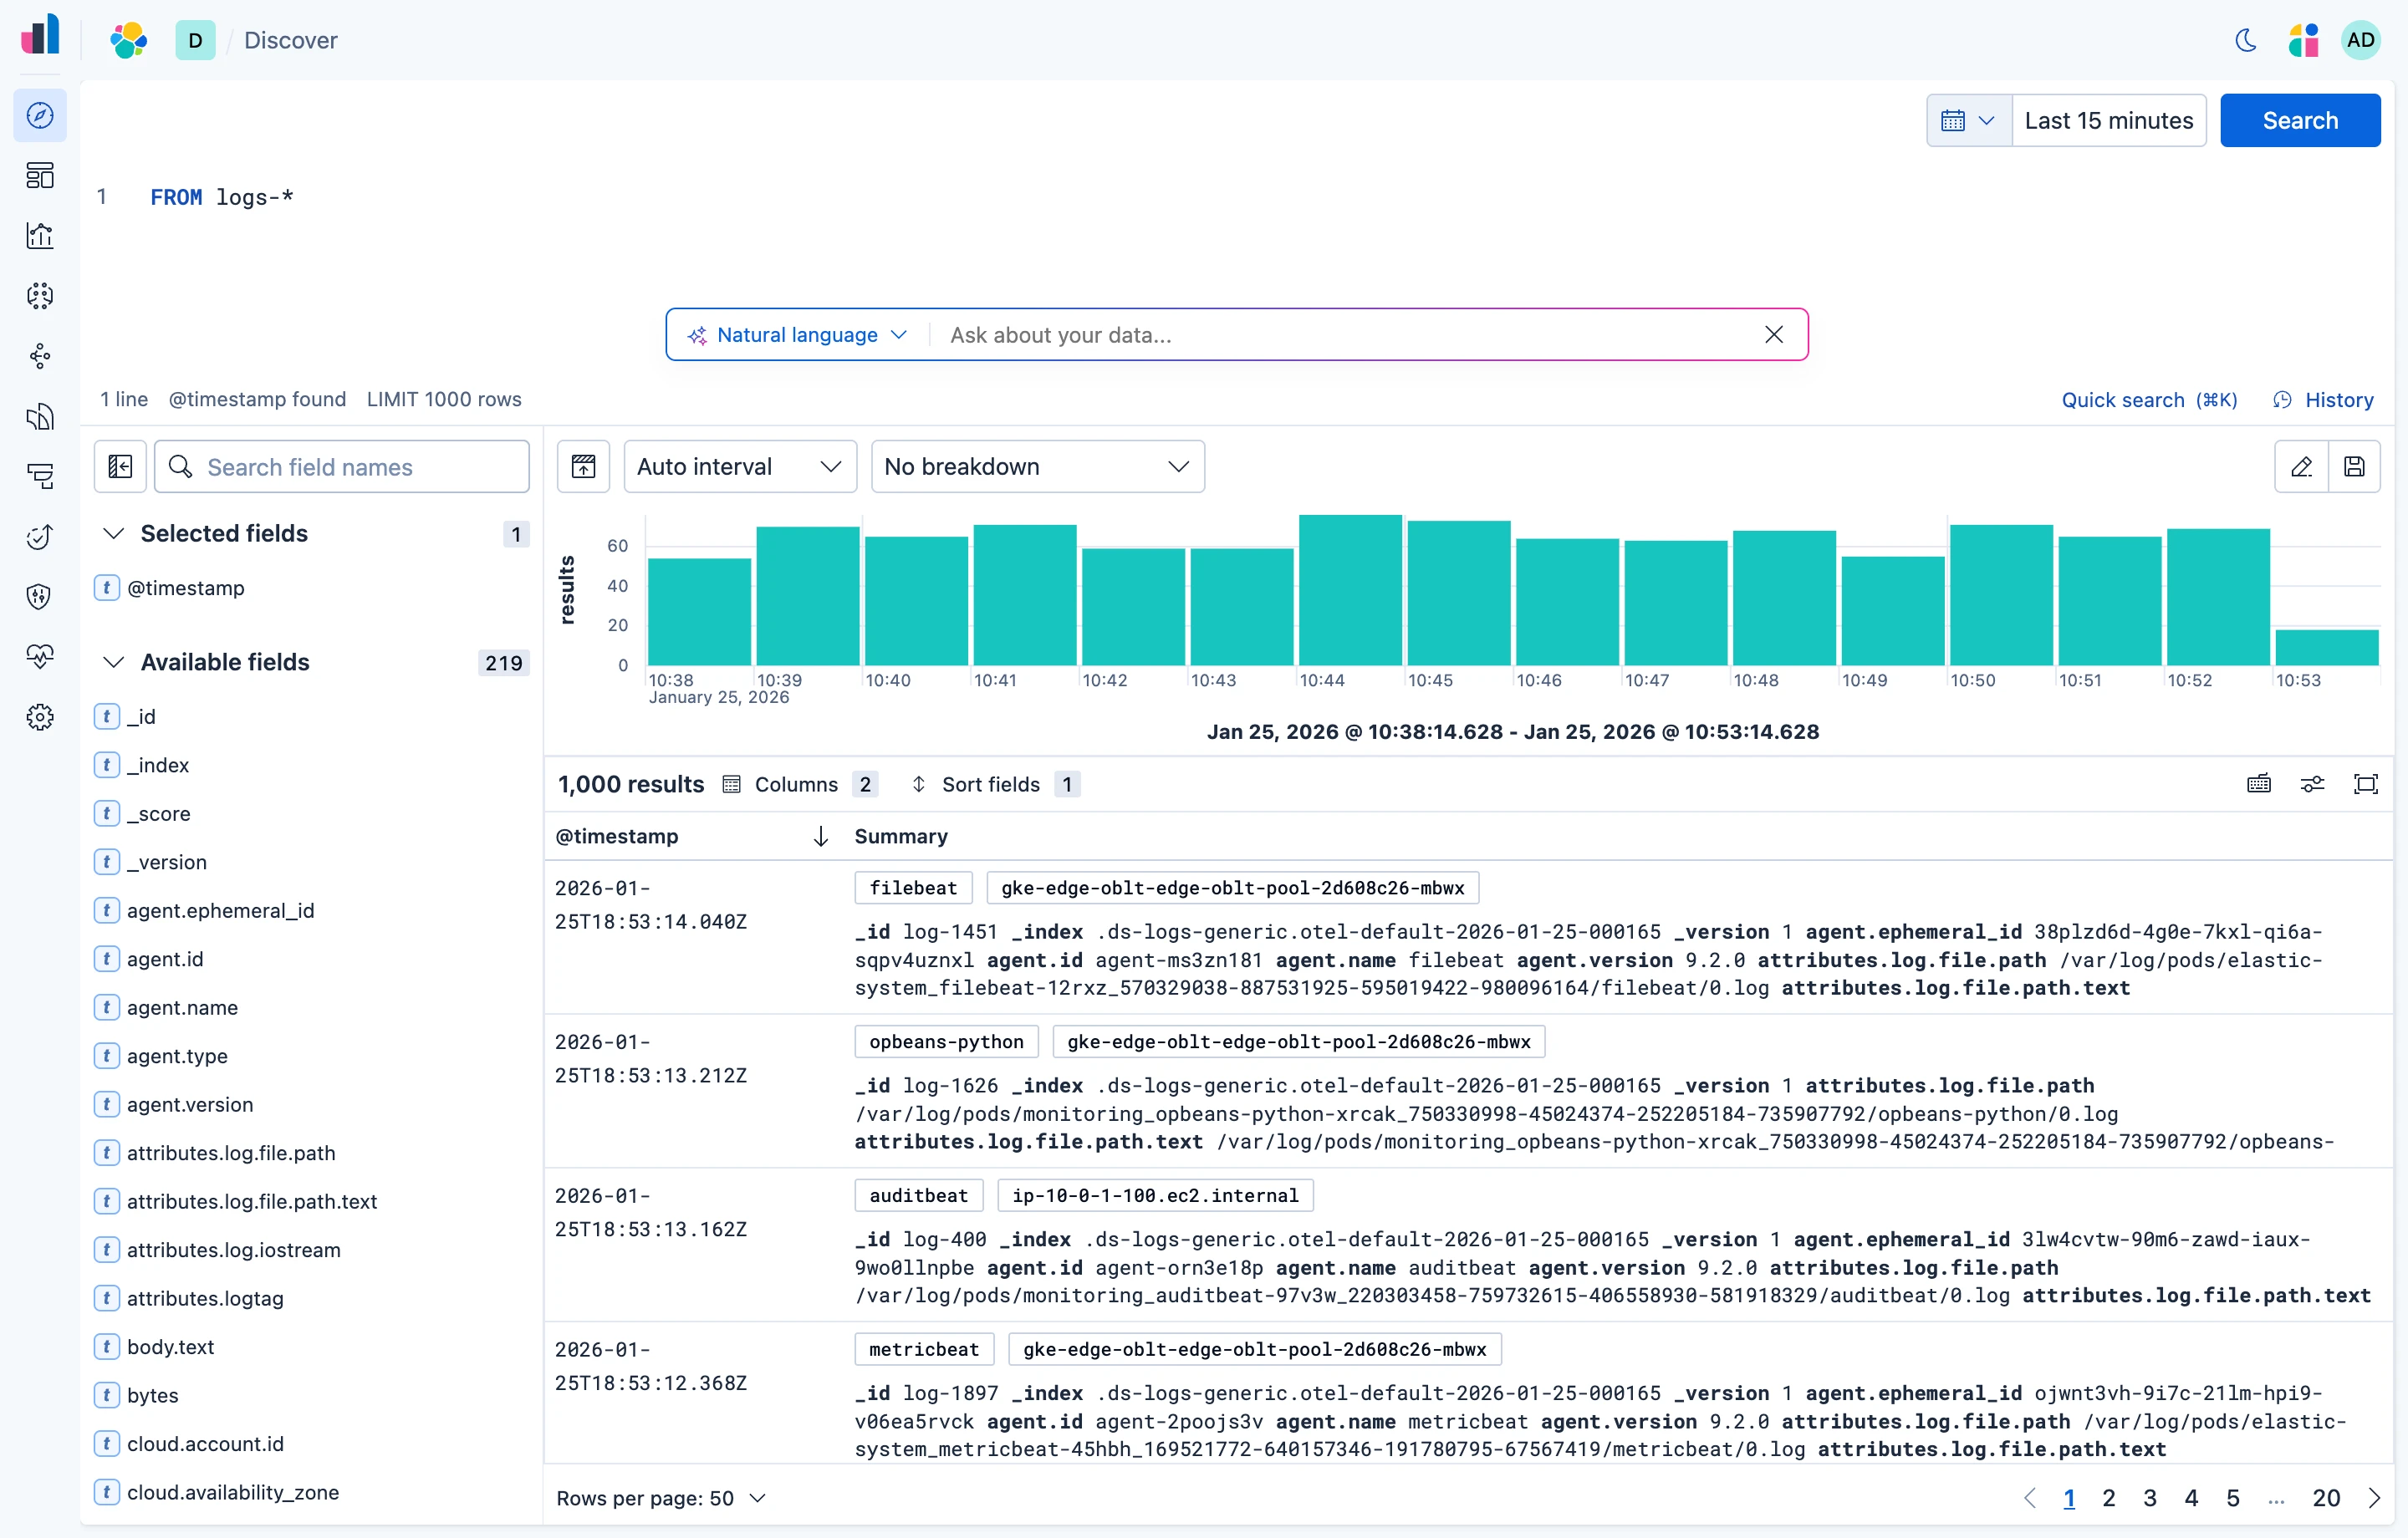
Task: Open the Security shield icon in sidebar
Action: tap(40, 597)
